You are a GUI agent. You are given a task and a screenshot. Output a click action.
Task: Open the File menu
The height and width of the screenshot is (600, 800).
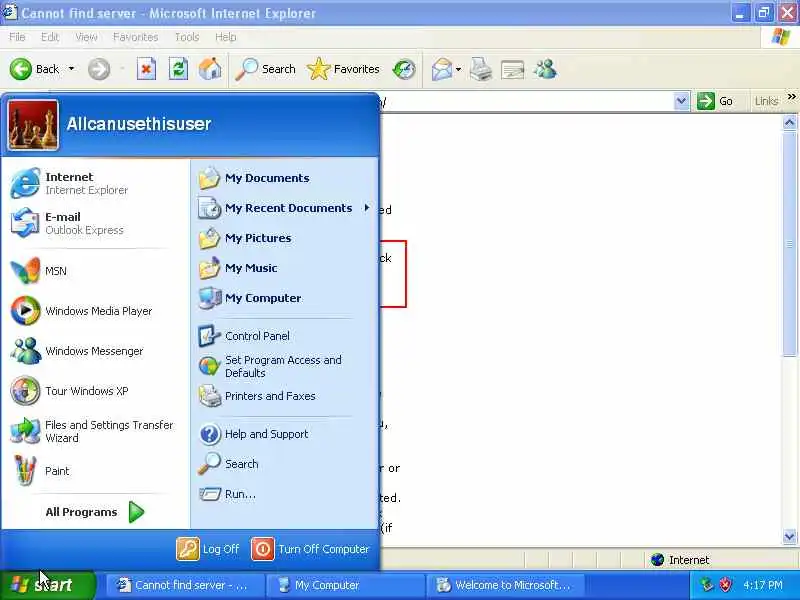tap(17, 37)
